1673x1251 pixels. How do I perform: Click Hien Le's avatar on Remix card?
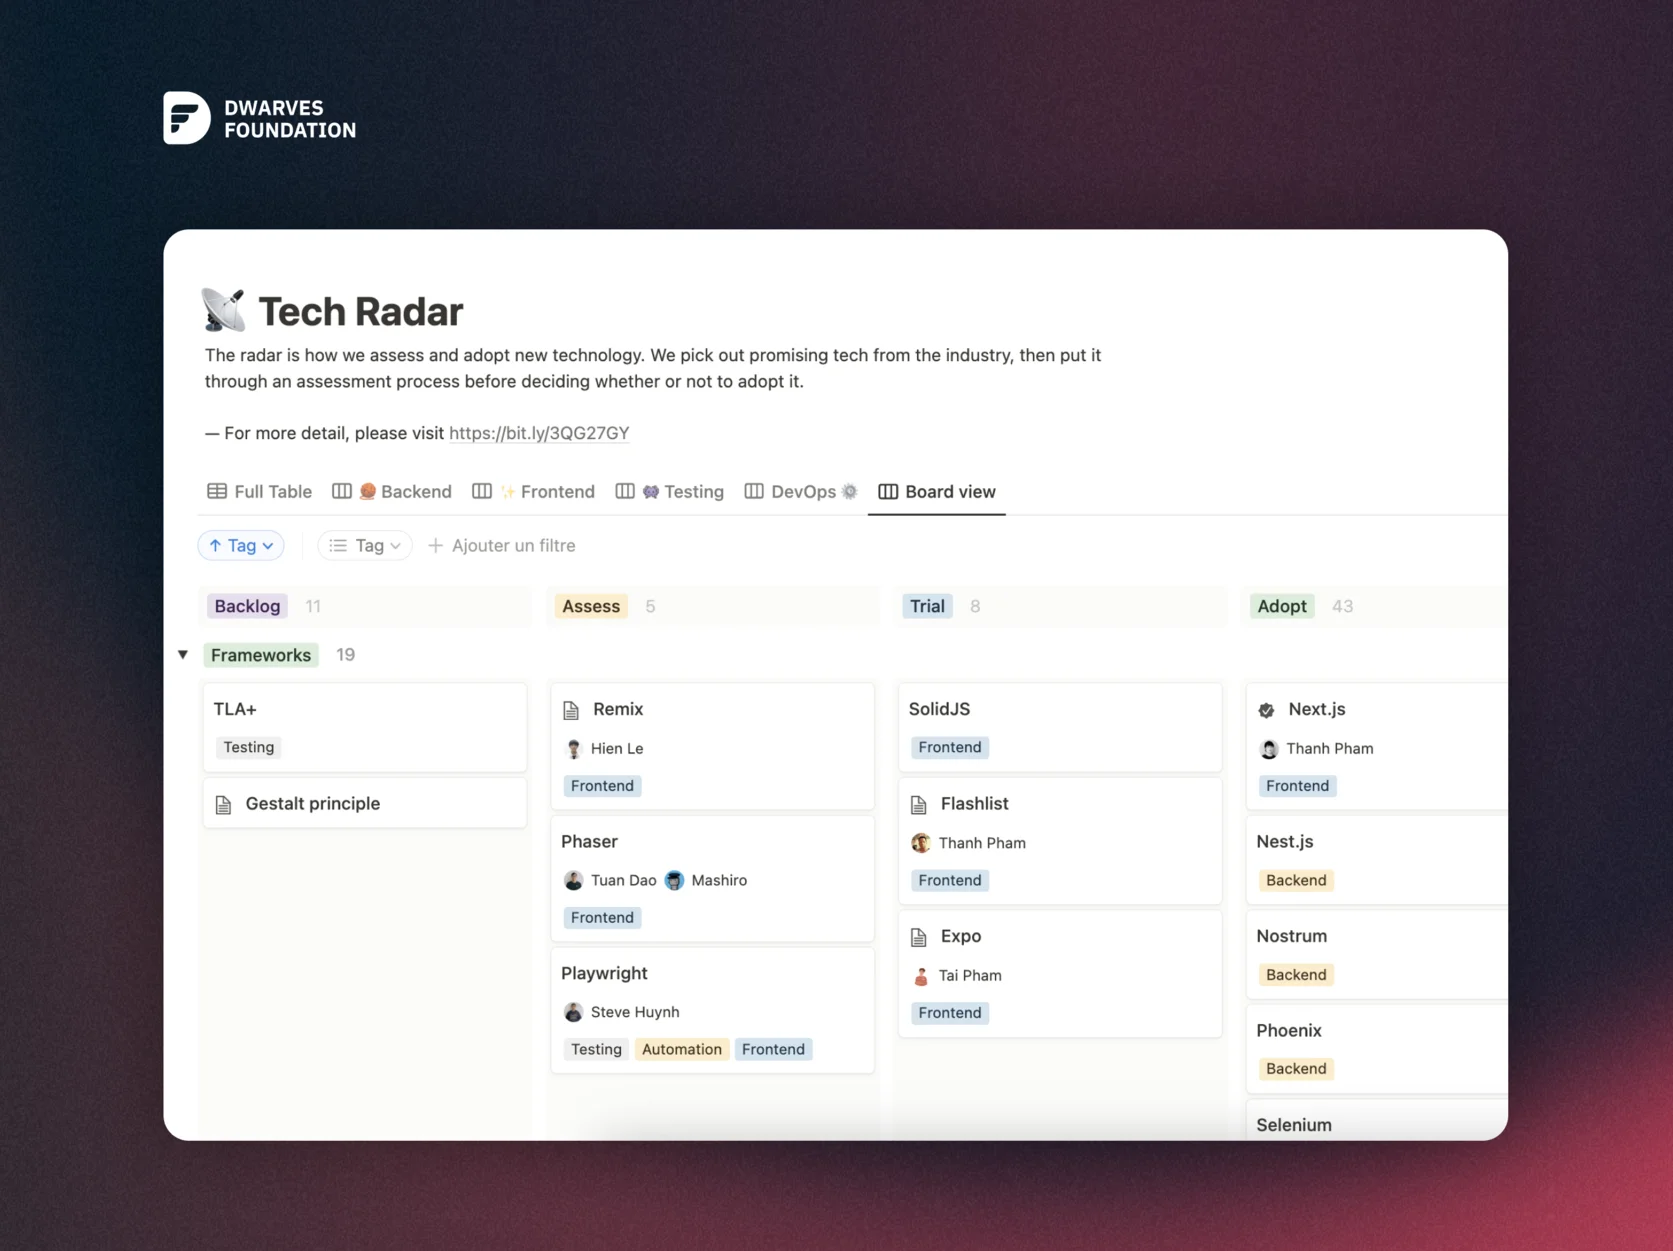click(x=573, y=748)
